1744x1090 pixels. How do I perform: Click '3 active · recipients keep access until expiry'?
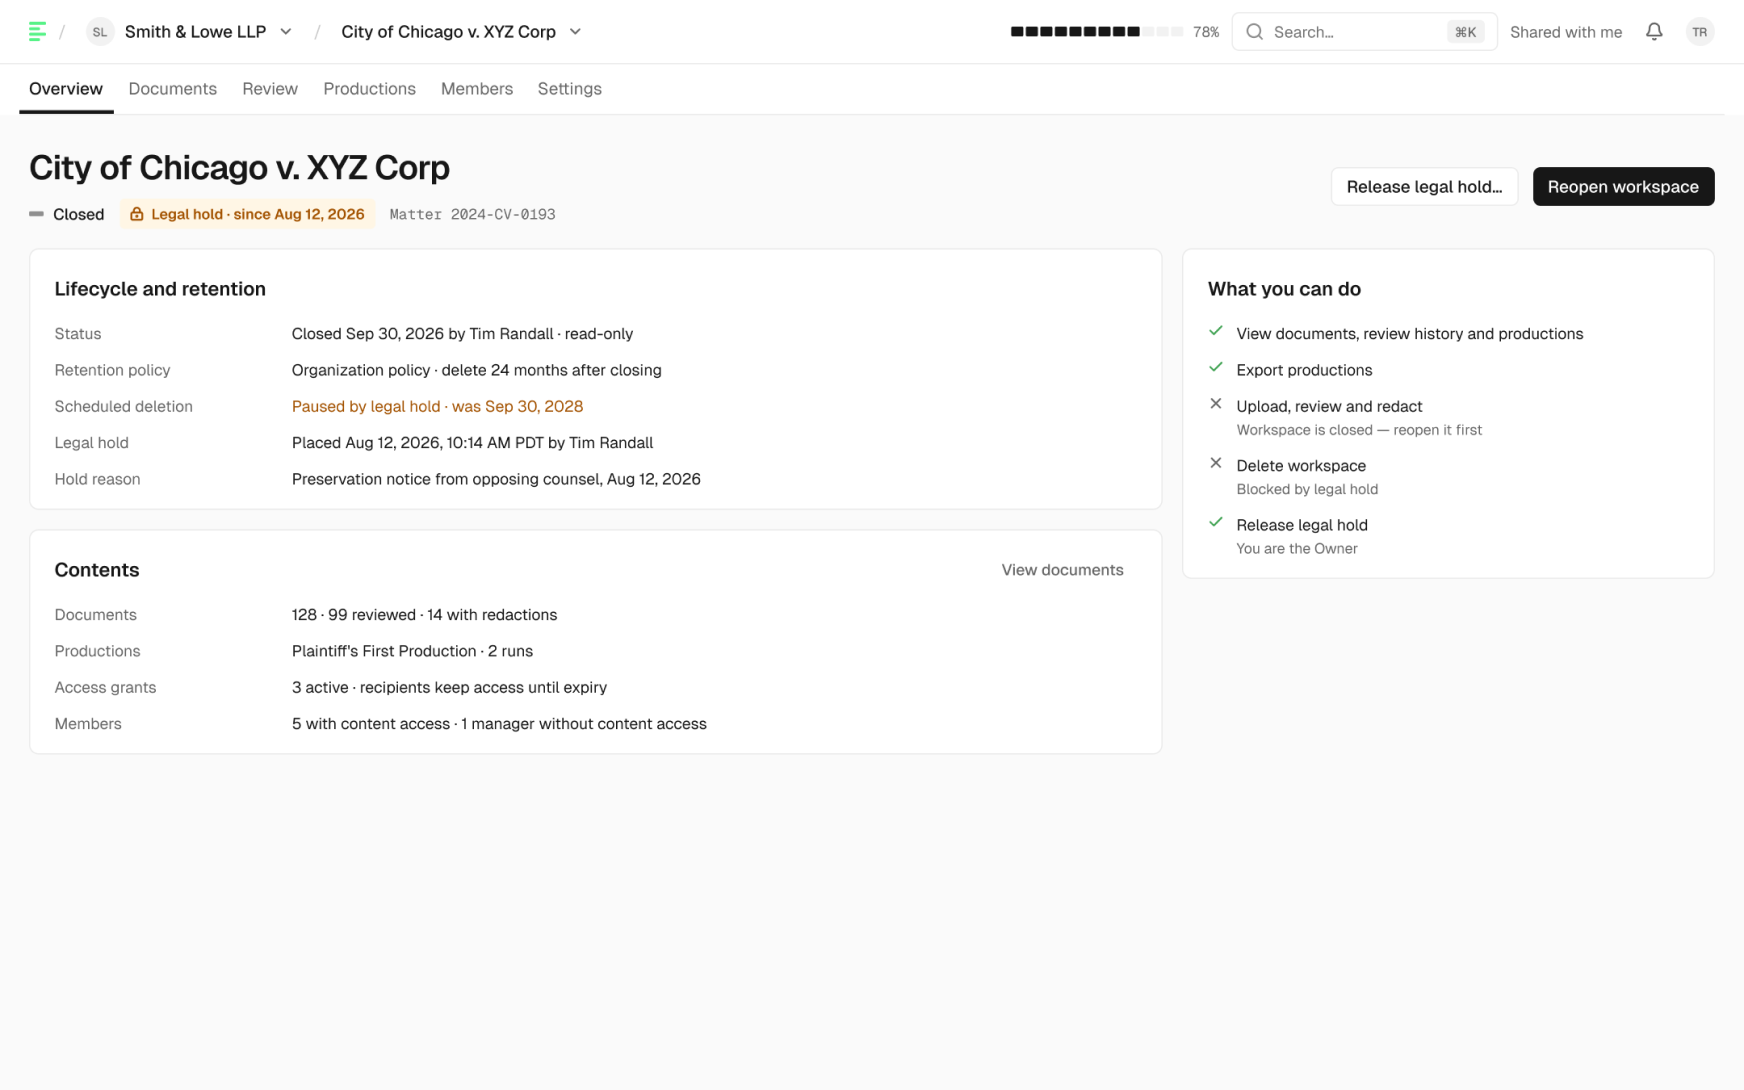(449, 688)
